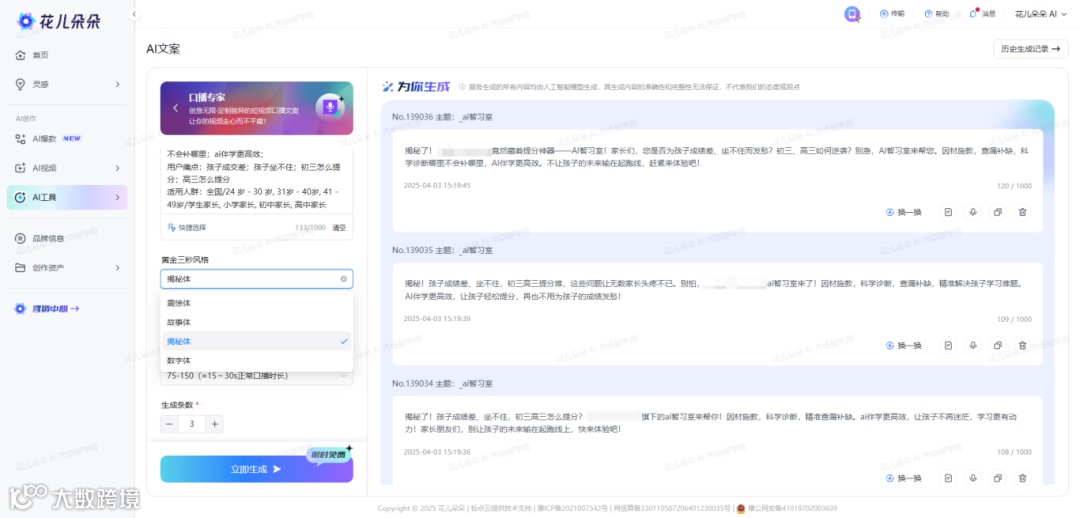Open the 营销中心 link in sidebar
Image resolution: width=1080 pixels, height=518 pixels.
[x=48, y=309]
